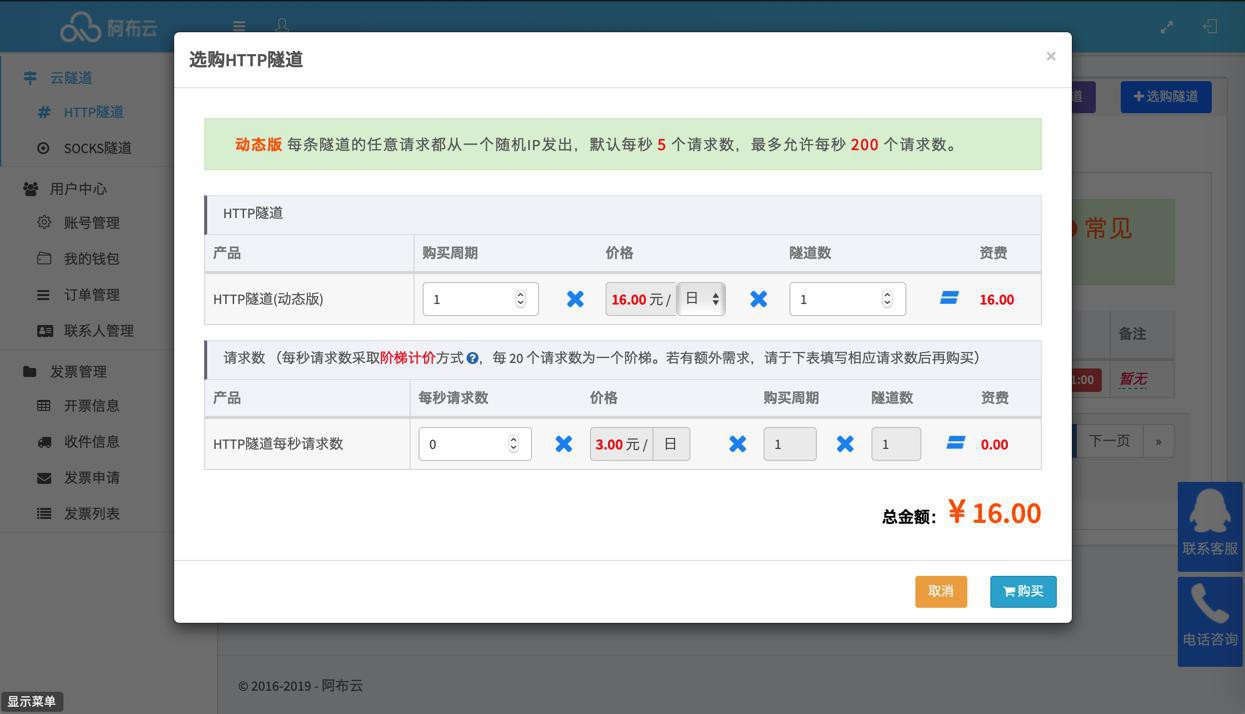1245x714 pixels.
Task: Click the 显示菜单 label at bottom-left
Action: point(31,701)
